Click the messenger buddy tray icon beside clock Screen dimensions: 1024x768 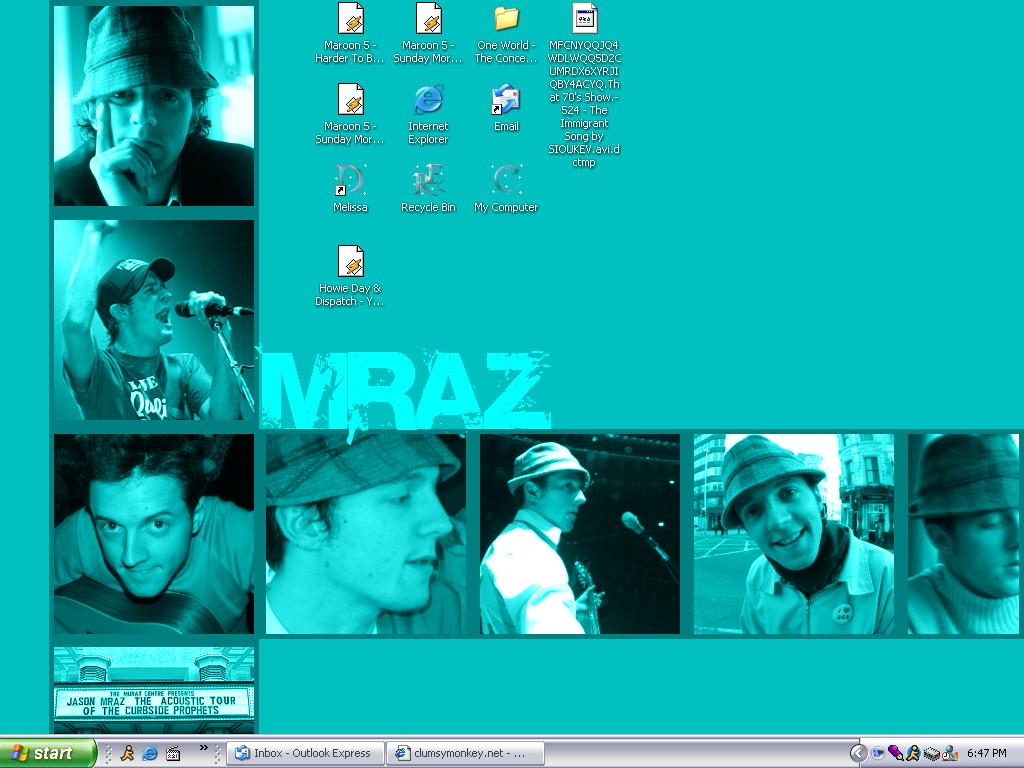(949, 753)
